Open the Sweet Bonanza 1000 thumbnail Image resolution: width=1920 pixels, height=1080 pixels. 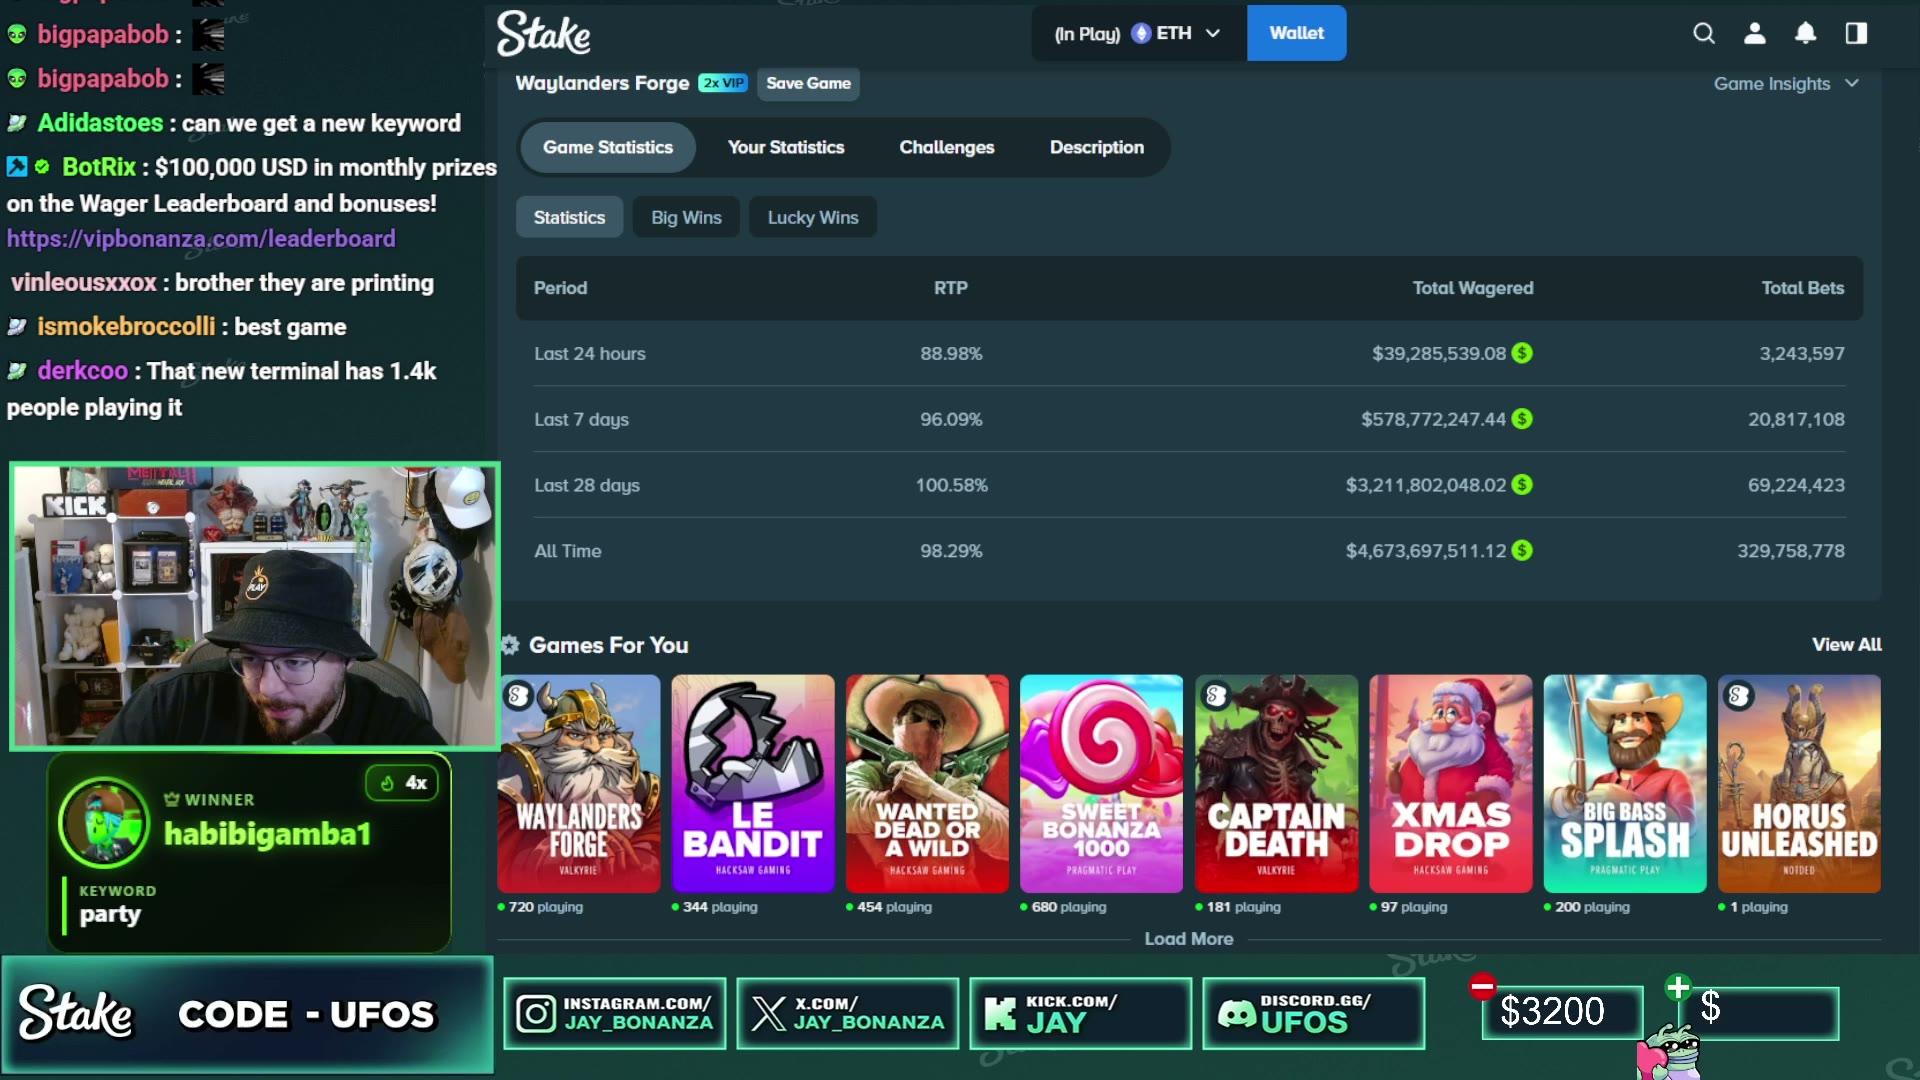[1101, 784]
